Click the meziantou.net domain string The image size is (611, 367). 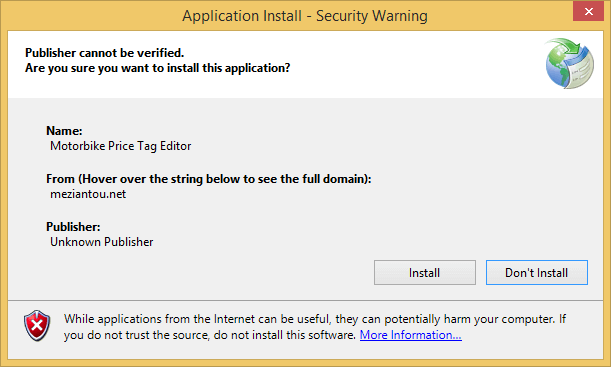[88, 194]
